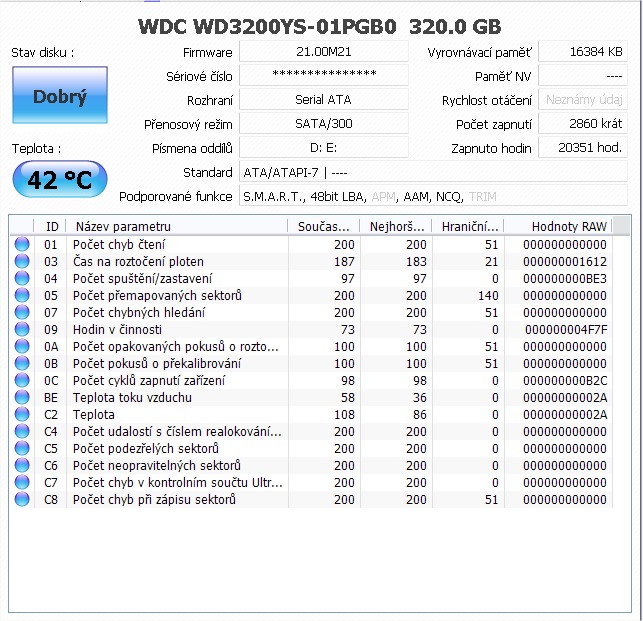Click RAW value 000000001612
This screenshot has height=621, width=643.
coord(565,262)
